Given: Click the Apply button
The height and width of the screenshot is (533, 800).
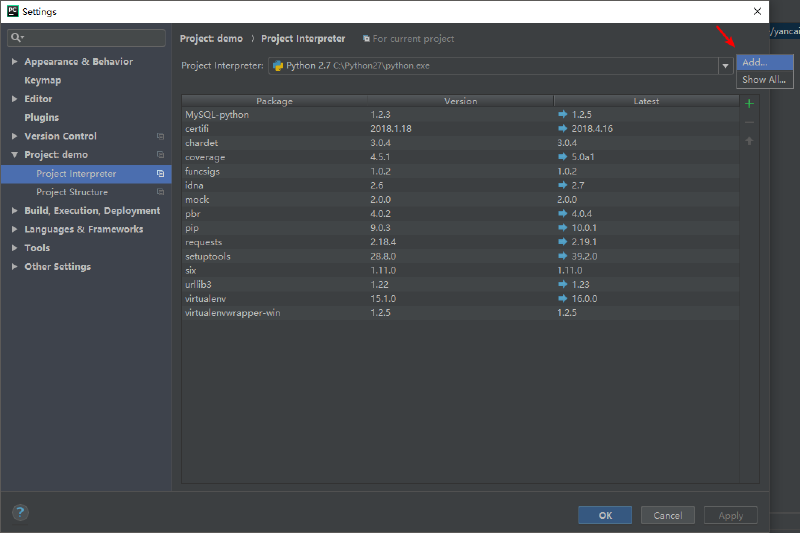Looking at the screenshot, I should point(730,515).
